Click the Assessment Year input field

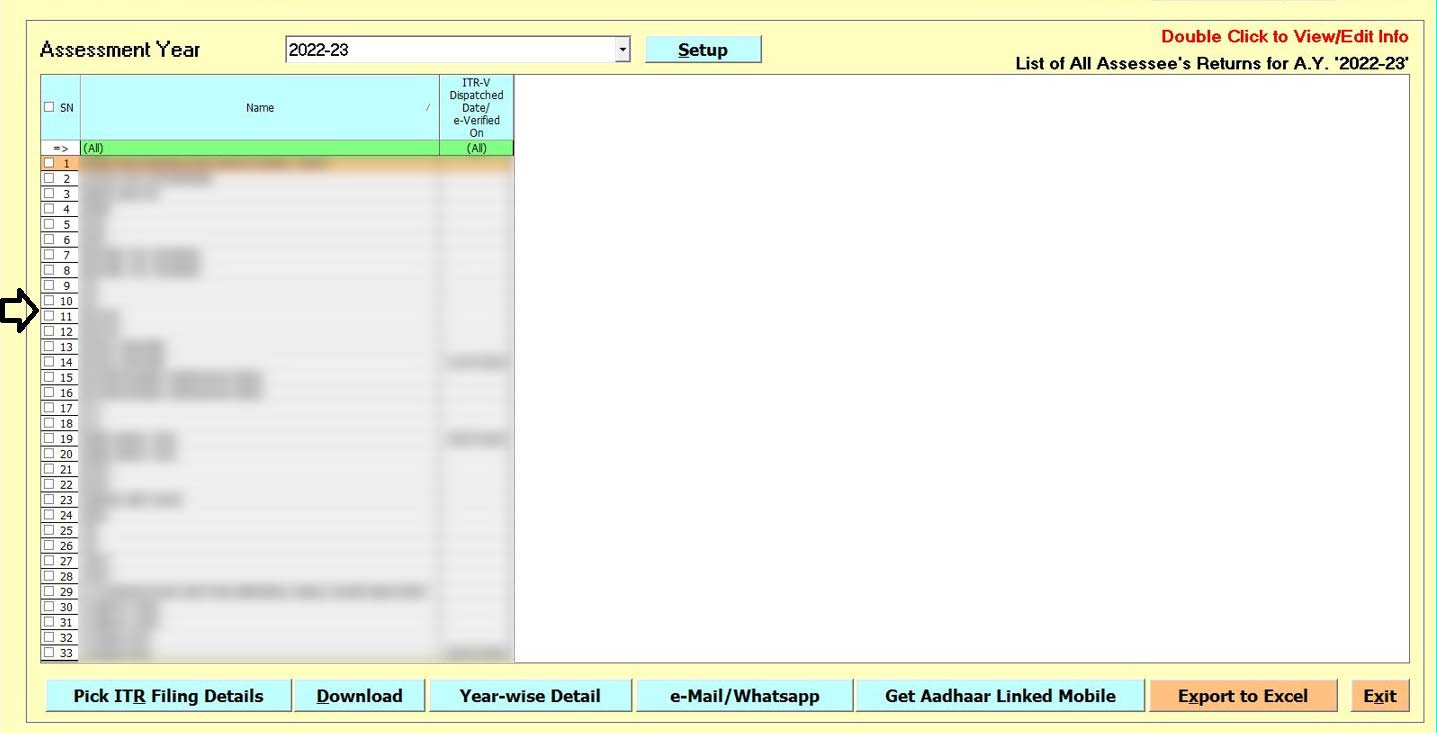450,49
